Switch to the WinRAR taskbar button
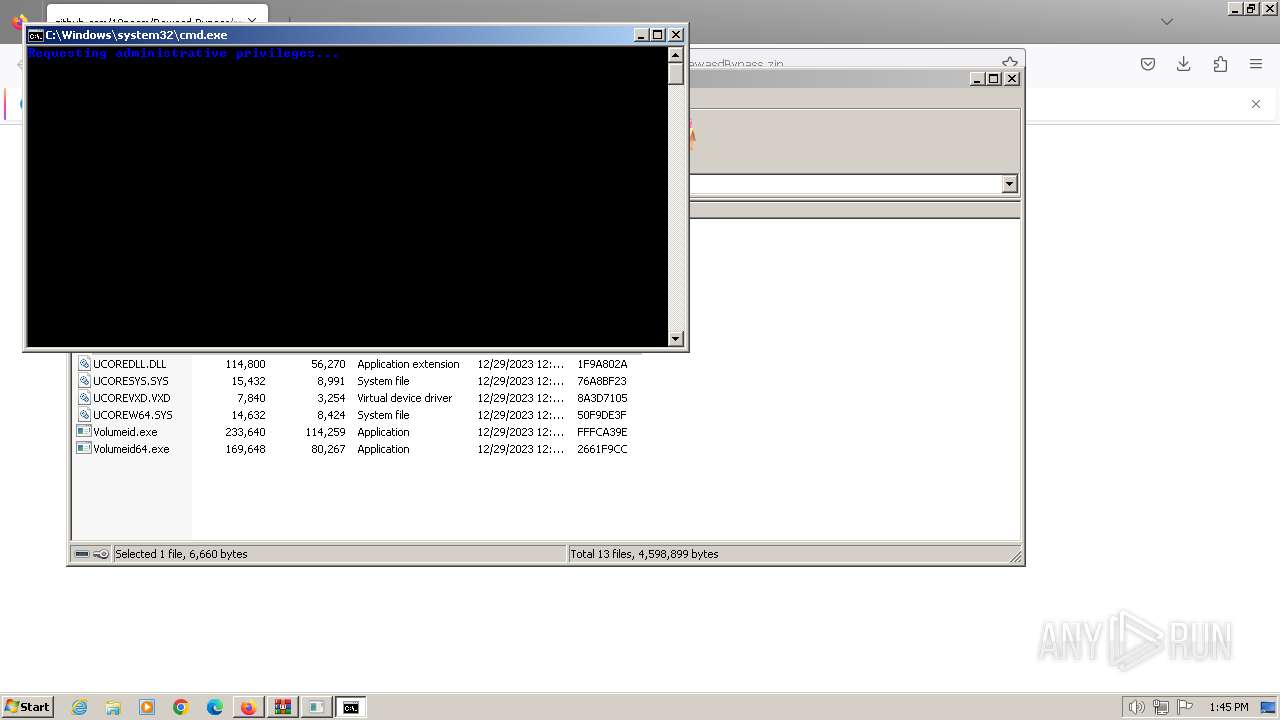Screen dimensions: 1280x720 click(282, 707)
